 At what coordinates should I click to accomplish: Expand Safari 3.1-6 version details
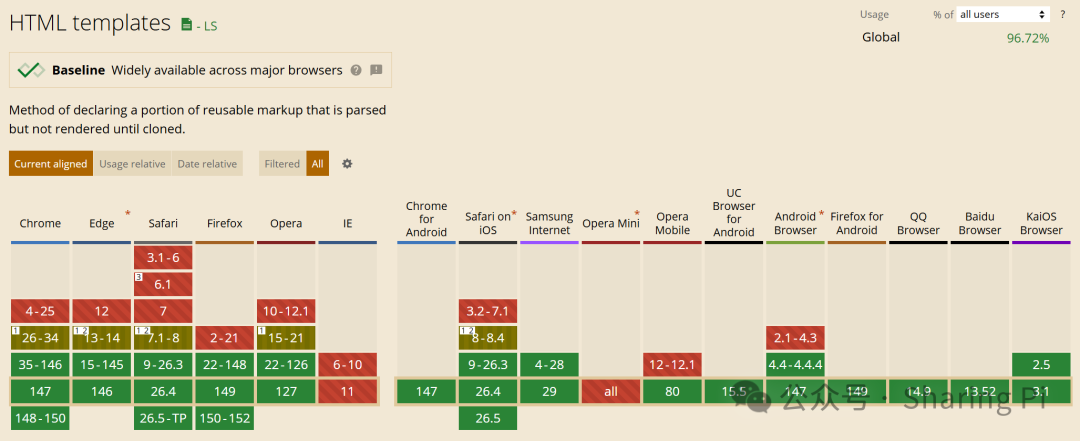(x=163, y=258)
